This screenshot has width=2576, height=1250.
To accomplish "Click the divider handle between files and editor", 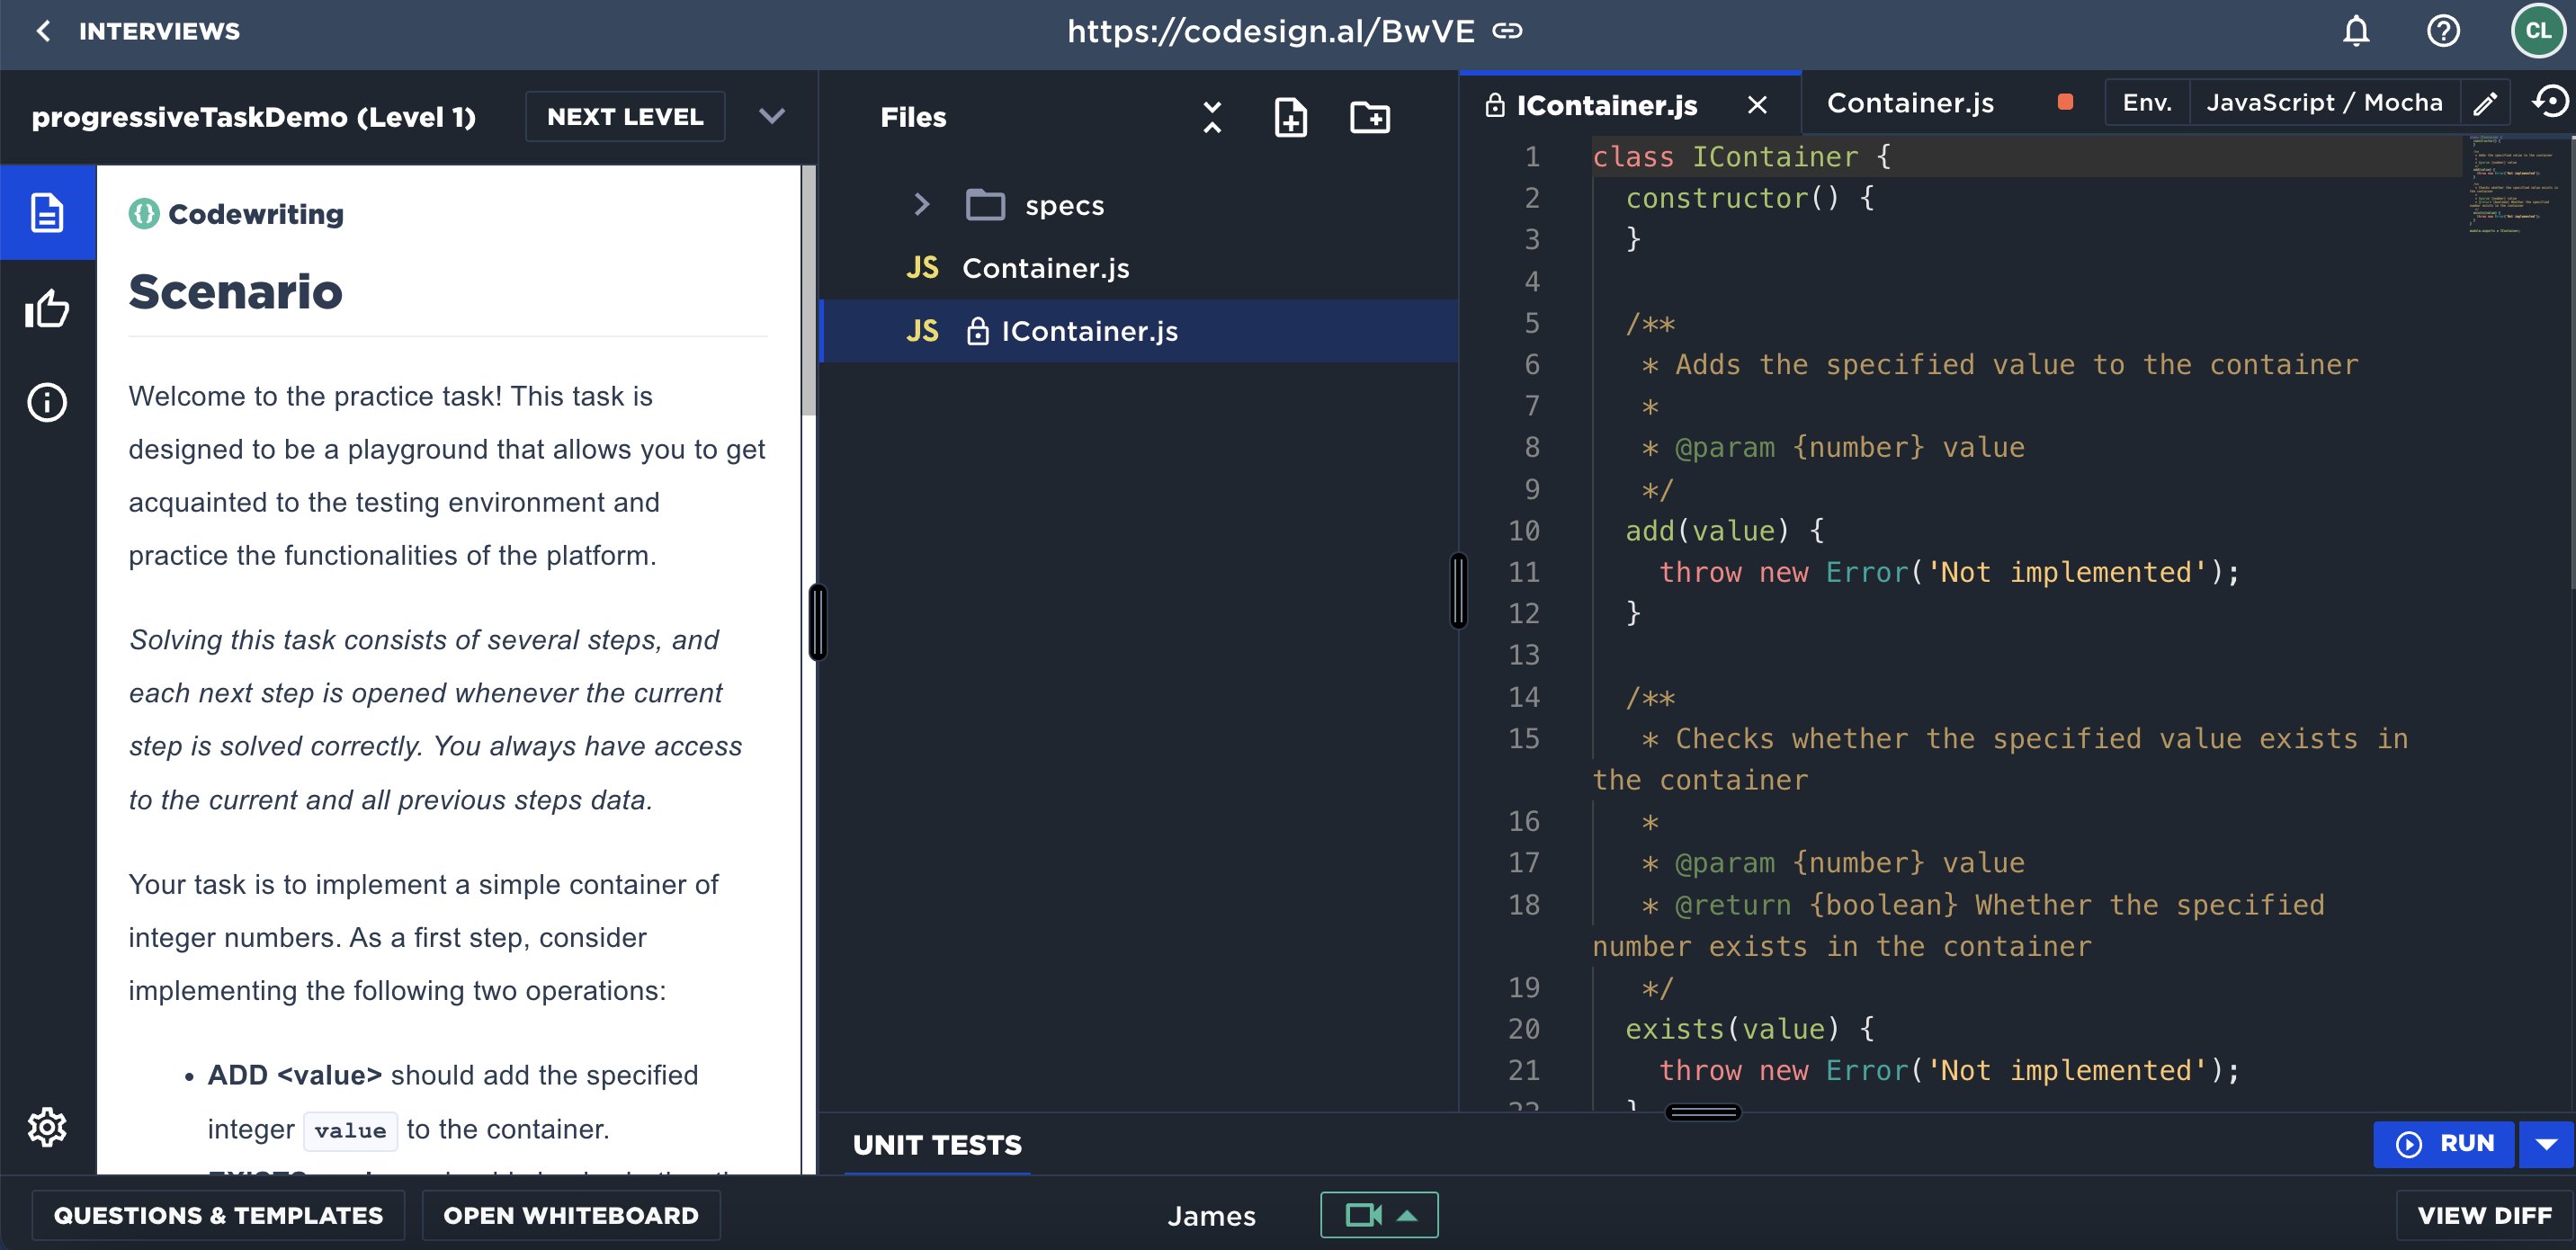I will (x=1459, y=590).
